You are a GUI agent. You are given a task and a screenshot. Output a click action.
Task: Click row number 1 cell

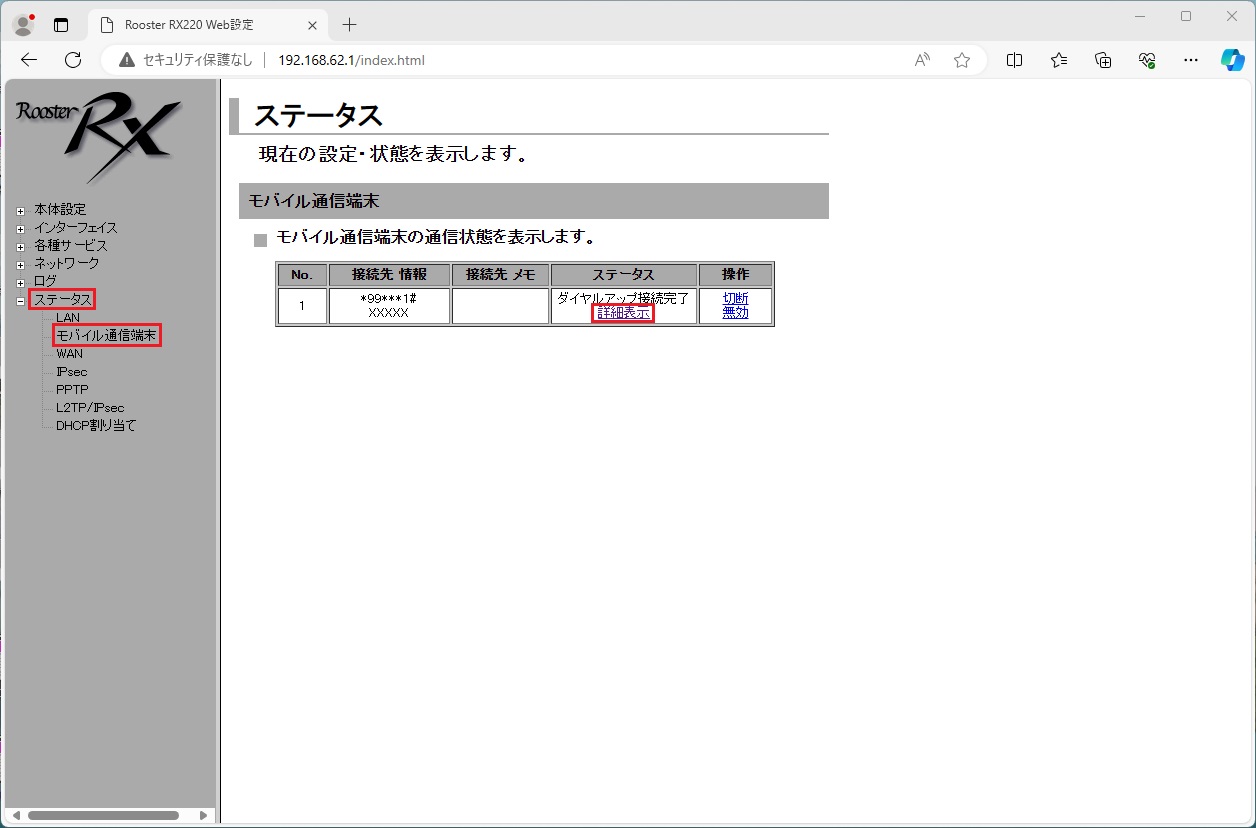[302, 306]
